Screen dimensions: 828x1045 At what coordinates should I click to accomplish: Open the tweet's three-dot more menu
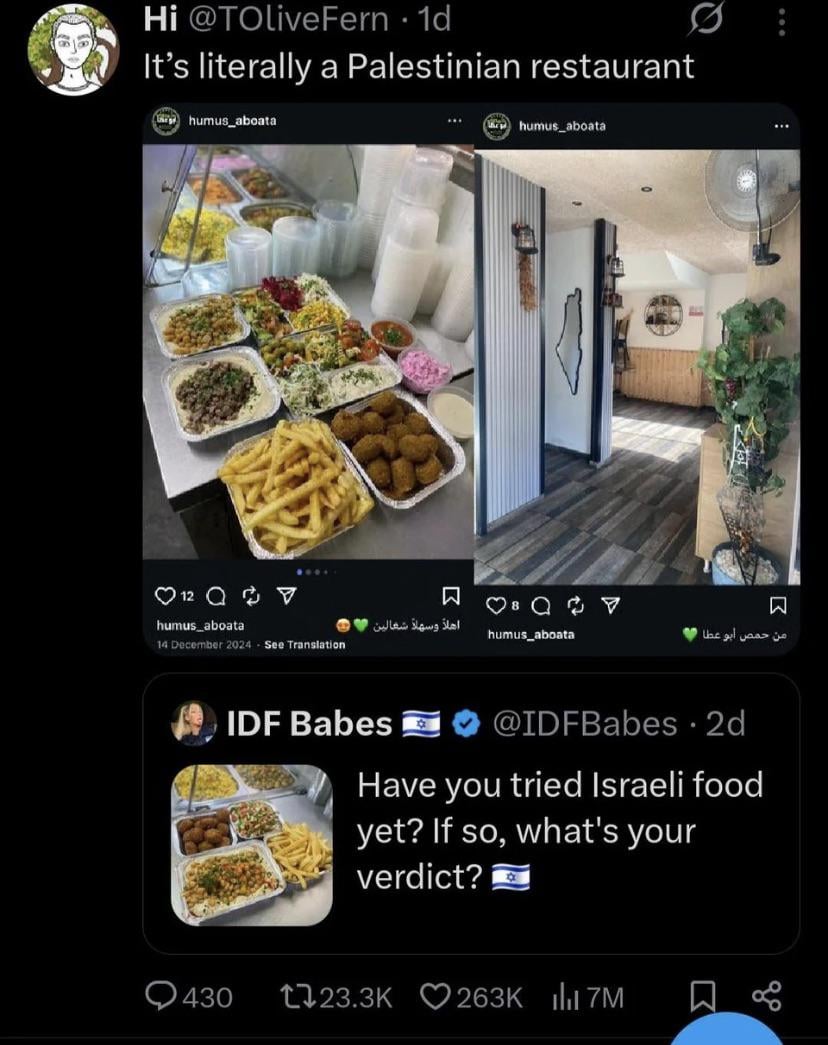782,21
